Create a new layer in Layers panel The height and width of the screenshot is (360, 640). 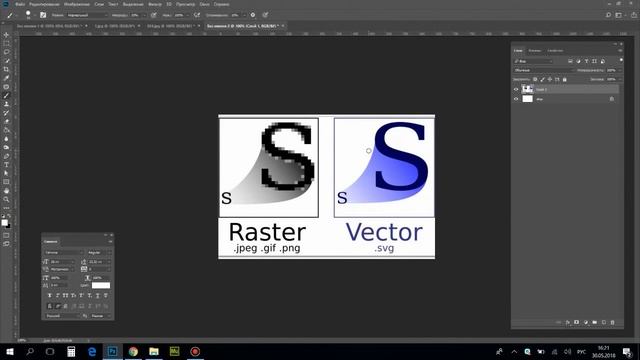pos(604,322)
